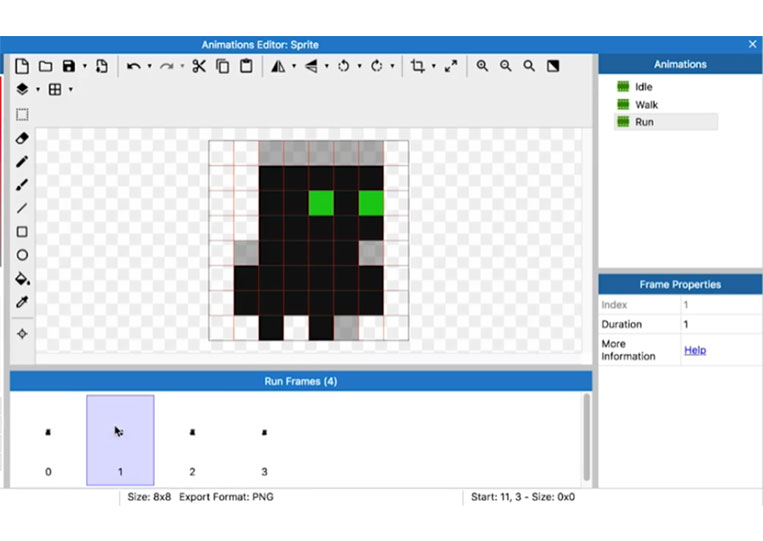Image resolution: width=763 pixels, height=541 pixels.
Task: Click the New file icon
Action: click(x=22, y=66)
